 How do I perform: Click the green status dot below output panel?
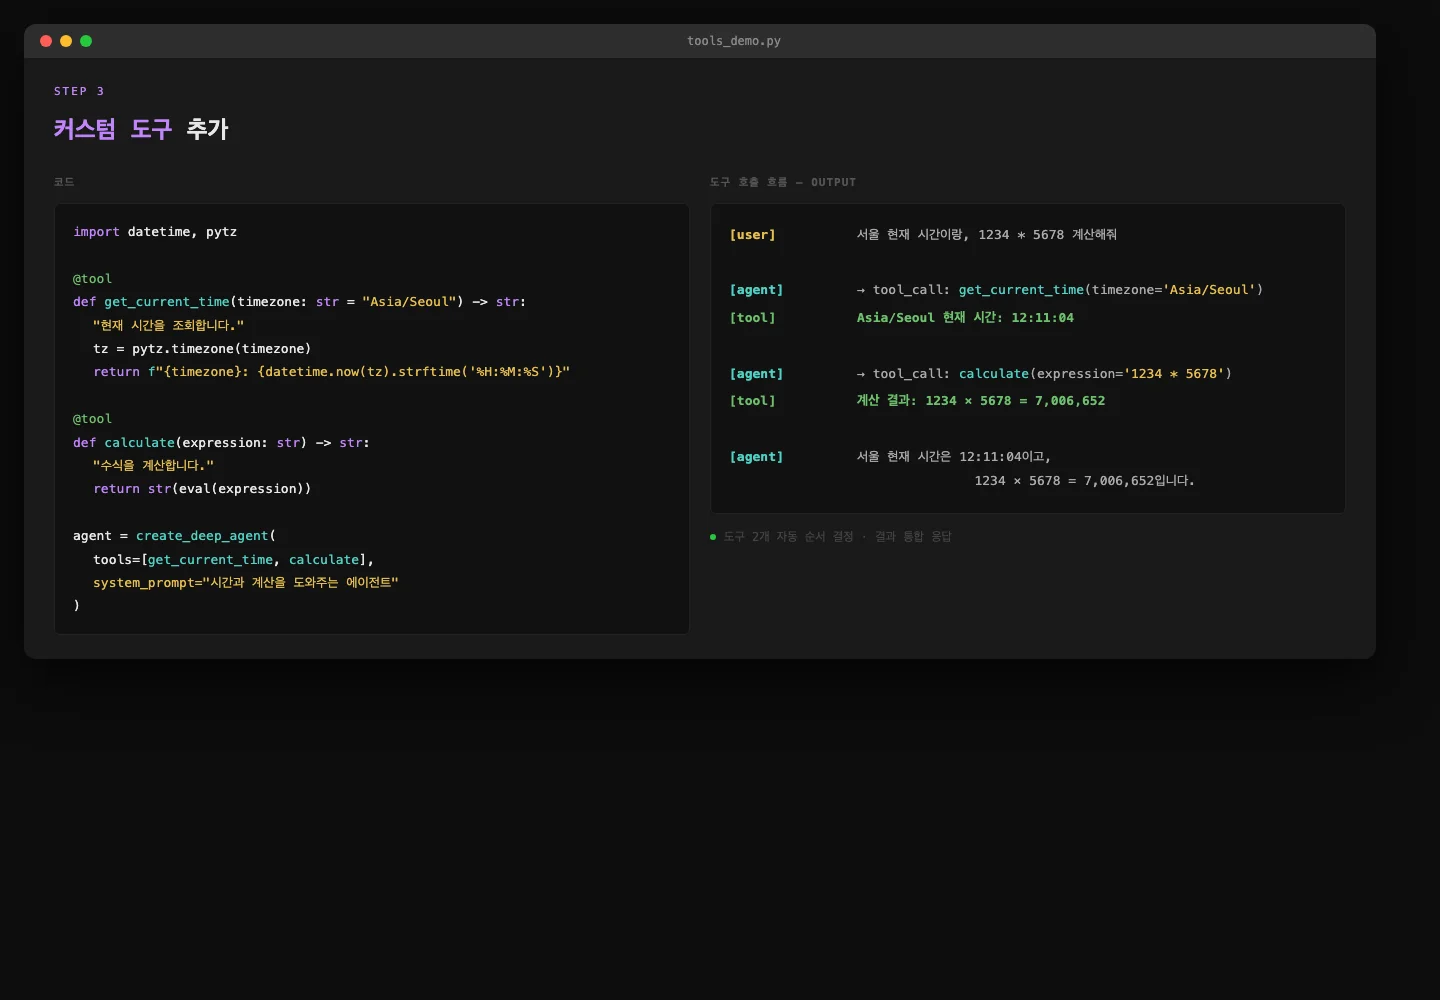[x=713, y=537]
